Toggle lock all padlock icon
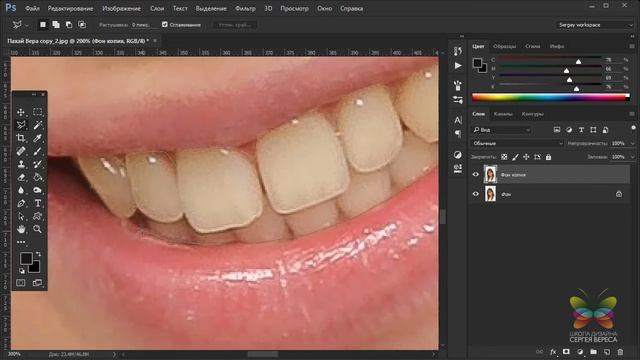Screen dimensions: 640x360 tap(548, 157)
